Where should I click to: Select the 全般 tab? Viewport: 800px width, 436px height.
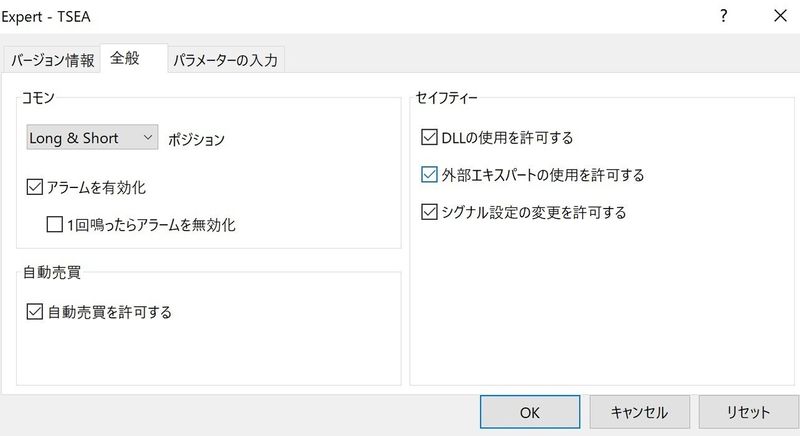(x=125, y=59)
